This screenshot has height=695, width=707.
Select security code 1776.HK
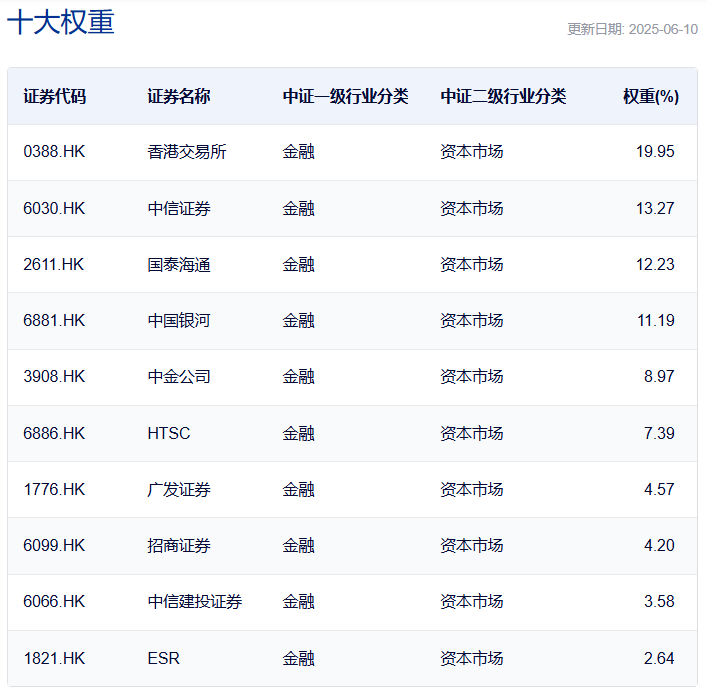(x=55, y=490)
